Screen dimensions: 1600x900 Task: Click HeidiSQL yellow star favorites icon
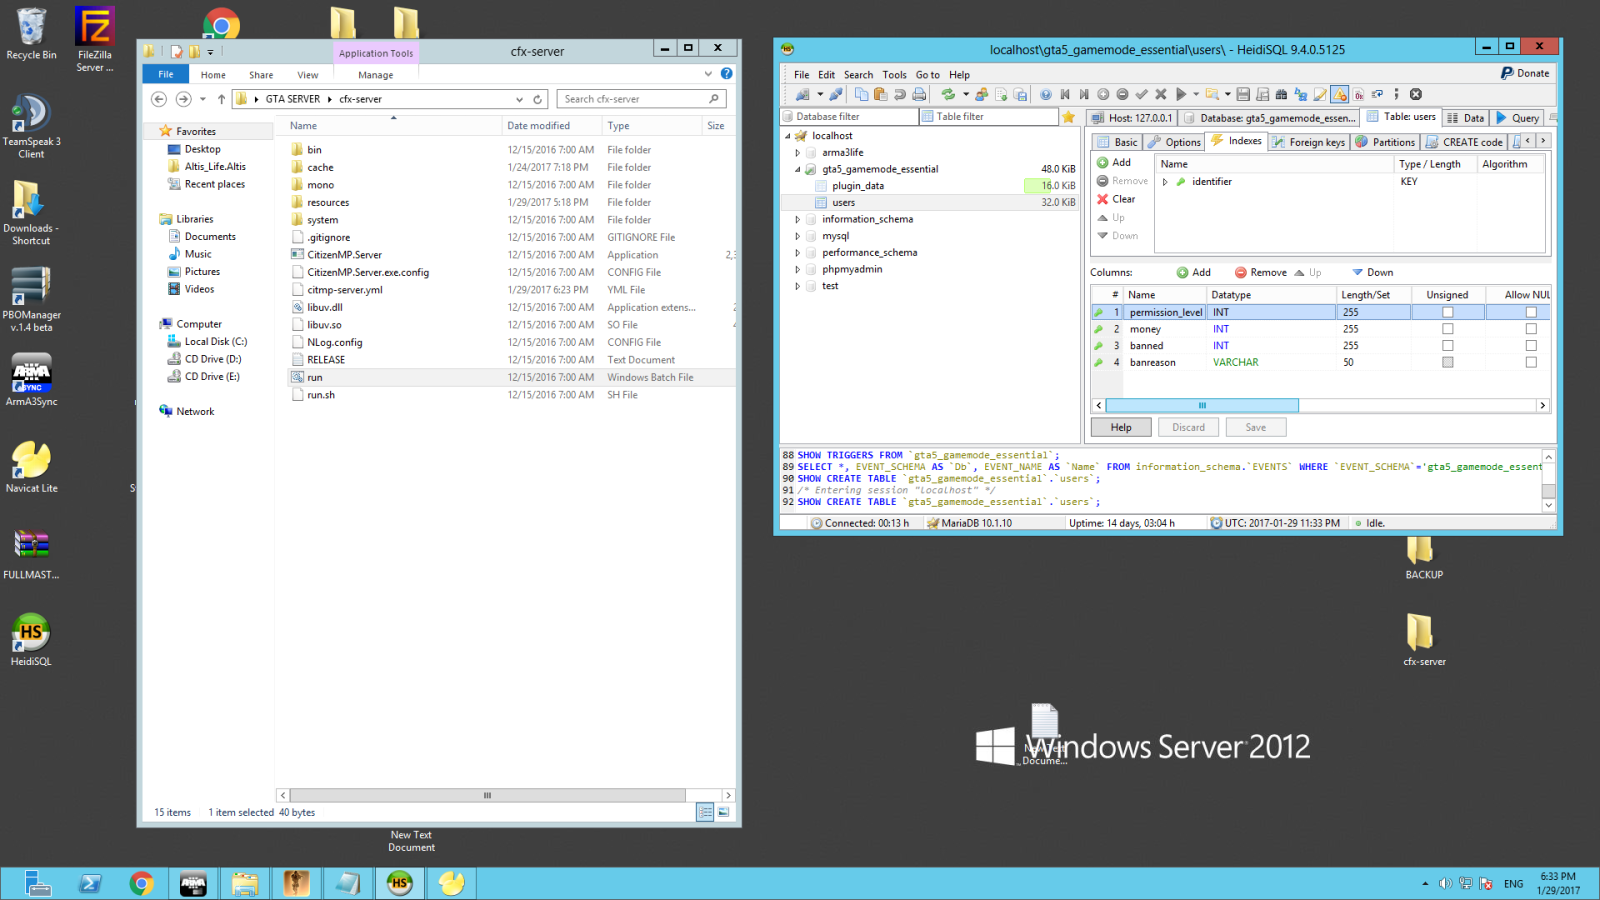point(1068,117)
